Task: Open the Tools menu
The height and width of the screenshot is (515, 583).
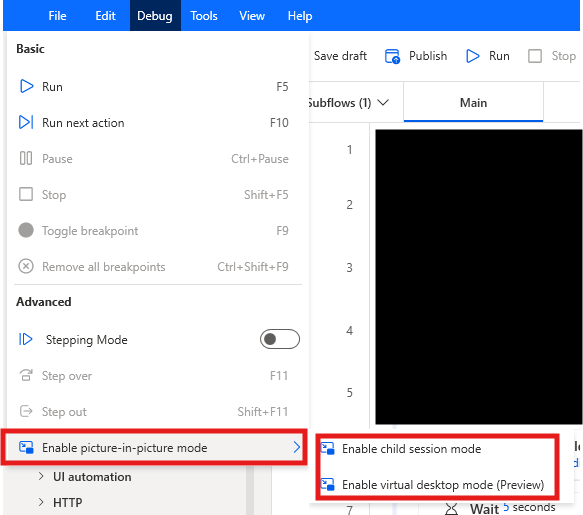Action: (x=204, y=16)
